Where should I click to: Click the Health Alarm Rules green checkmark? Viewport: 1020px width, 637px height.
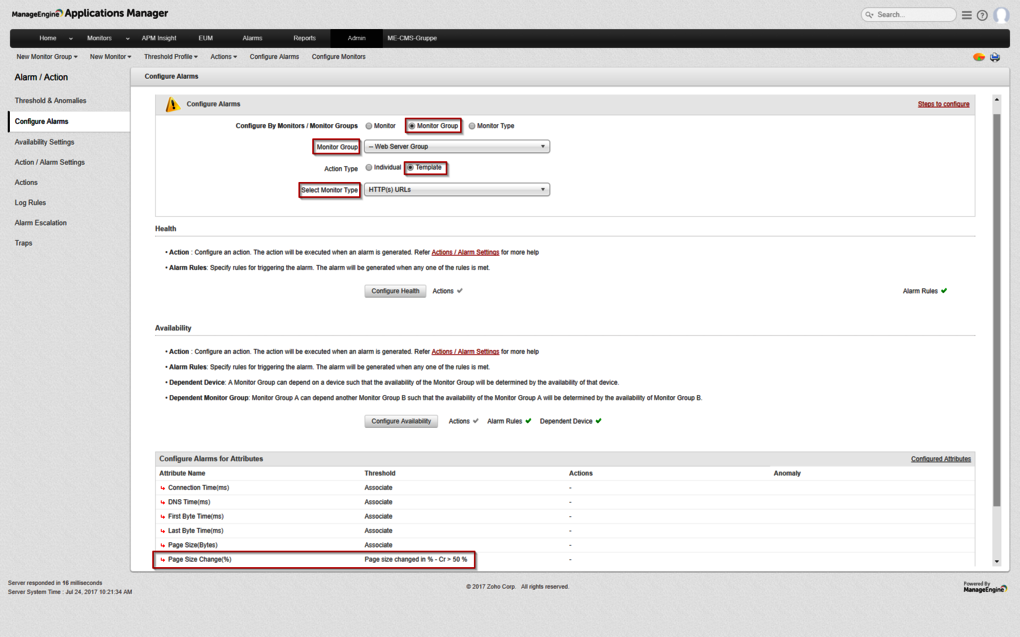(x=944, y=291)
